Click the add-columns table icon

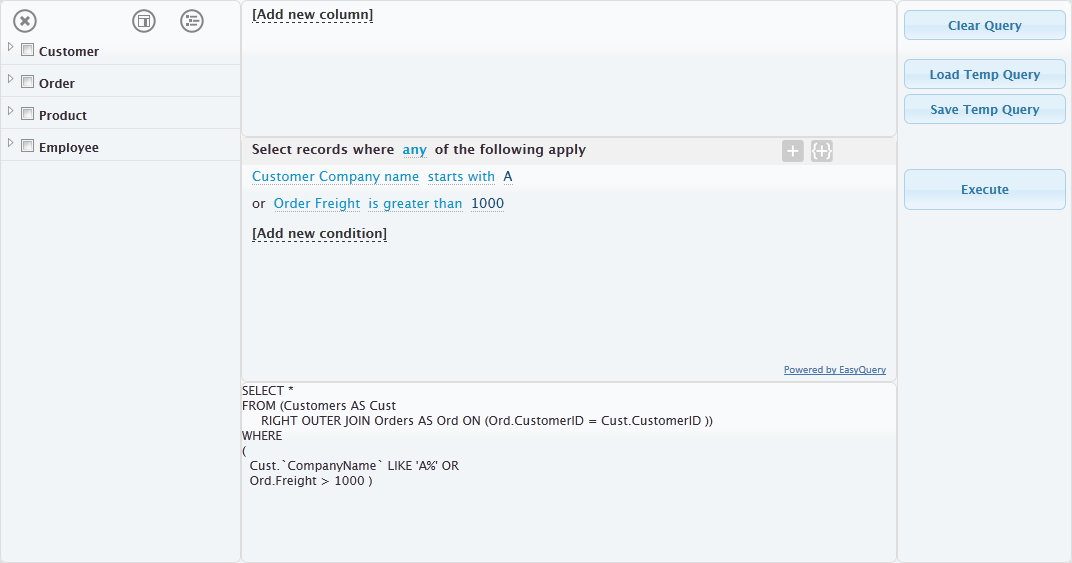point(144,21)
